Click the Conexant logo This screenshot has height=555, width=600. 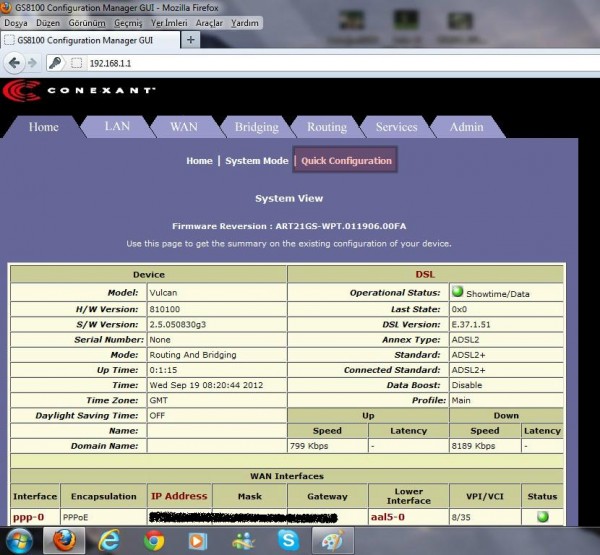click(x=78, y=91)
